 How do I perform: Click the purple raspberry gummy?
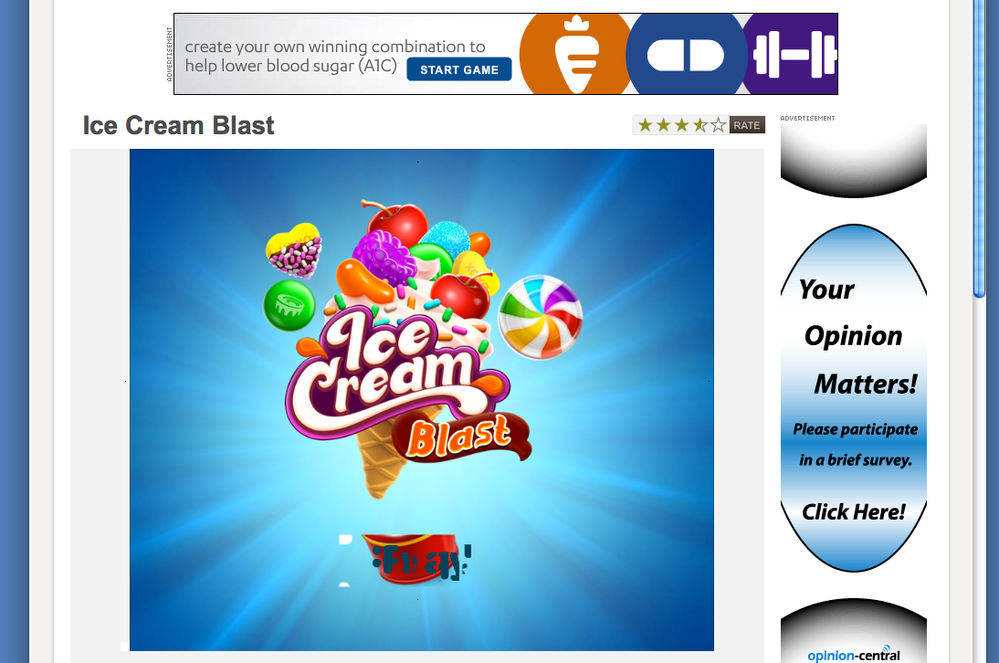tap(384, 256)
